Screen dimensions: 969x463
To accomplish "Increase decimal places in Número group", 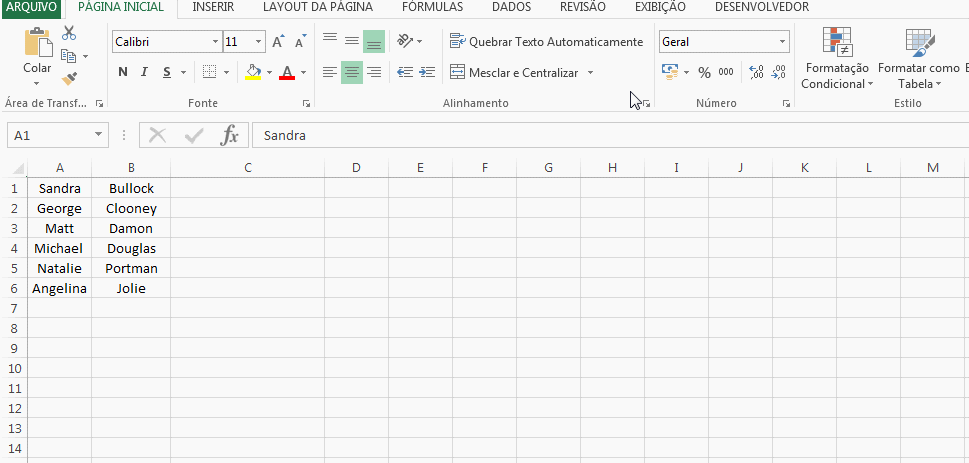I will 756,72.
